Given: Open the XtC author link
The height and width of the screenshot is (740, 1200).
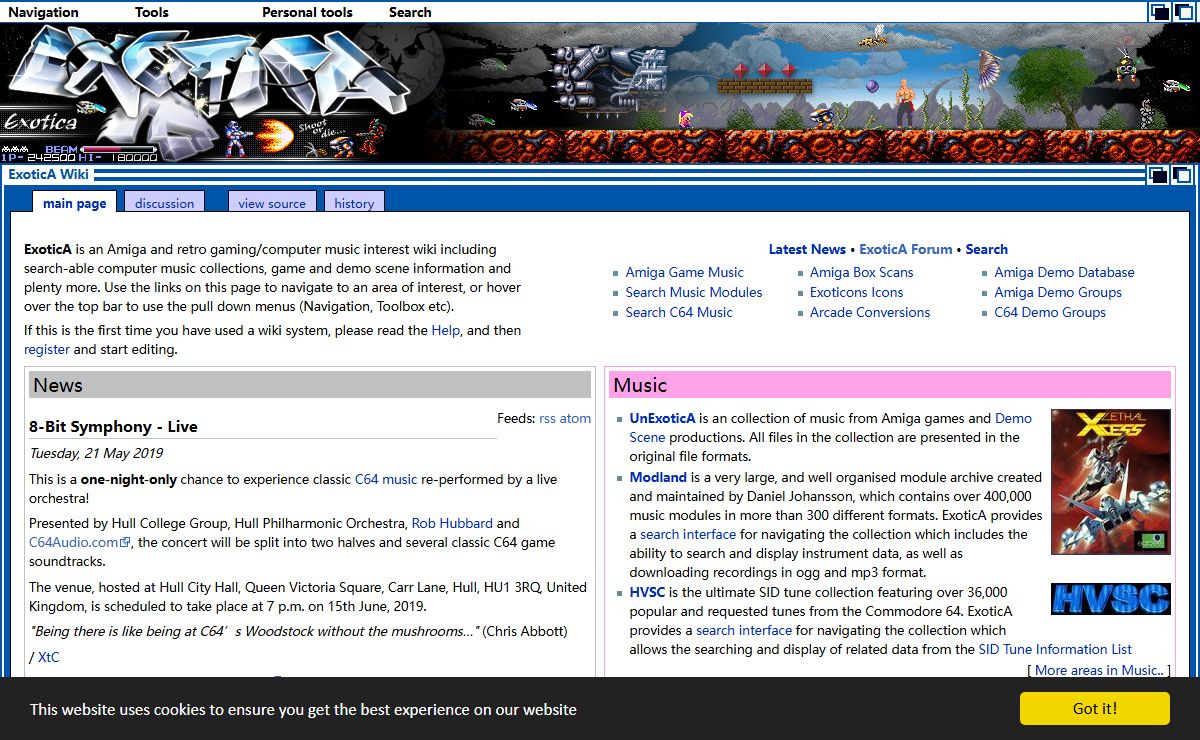Looking at the screenshot, I should [x=48, y=657].
